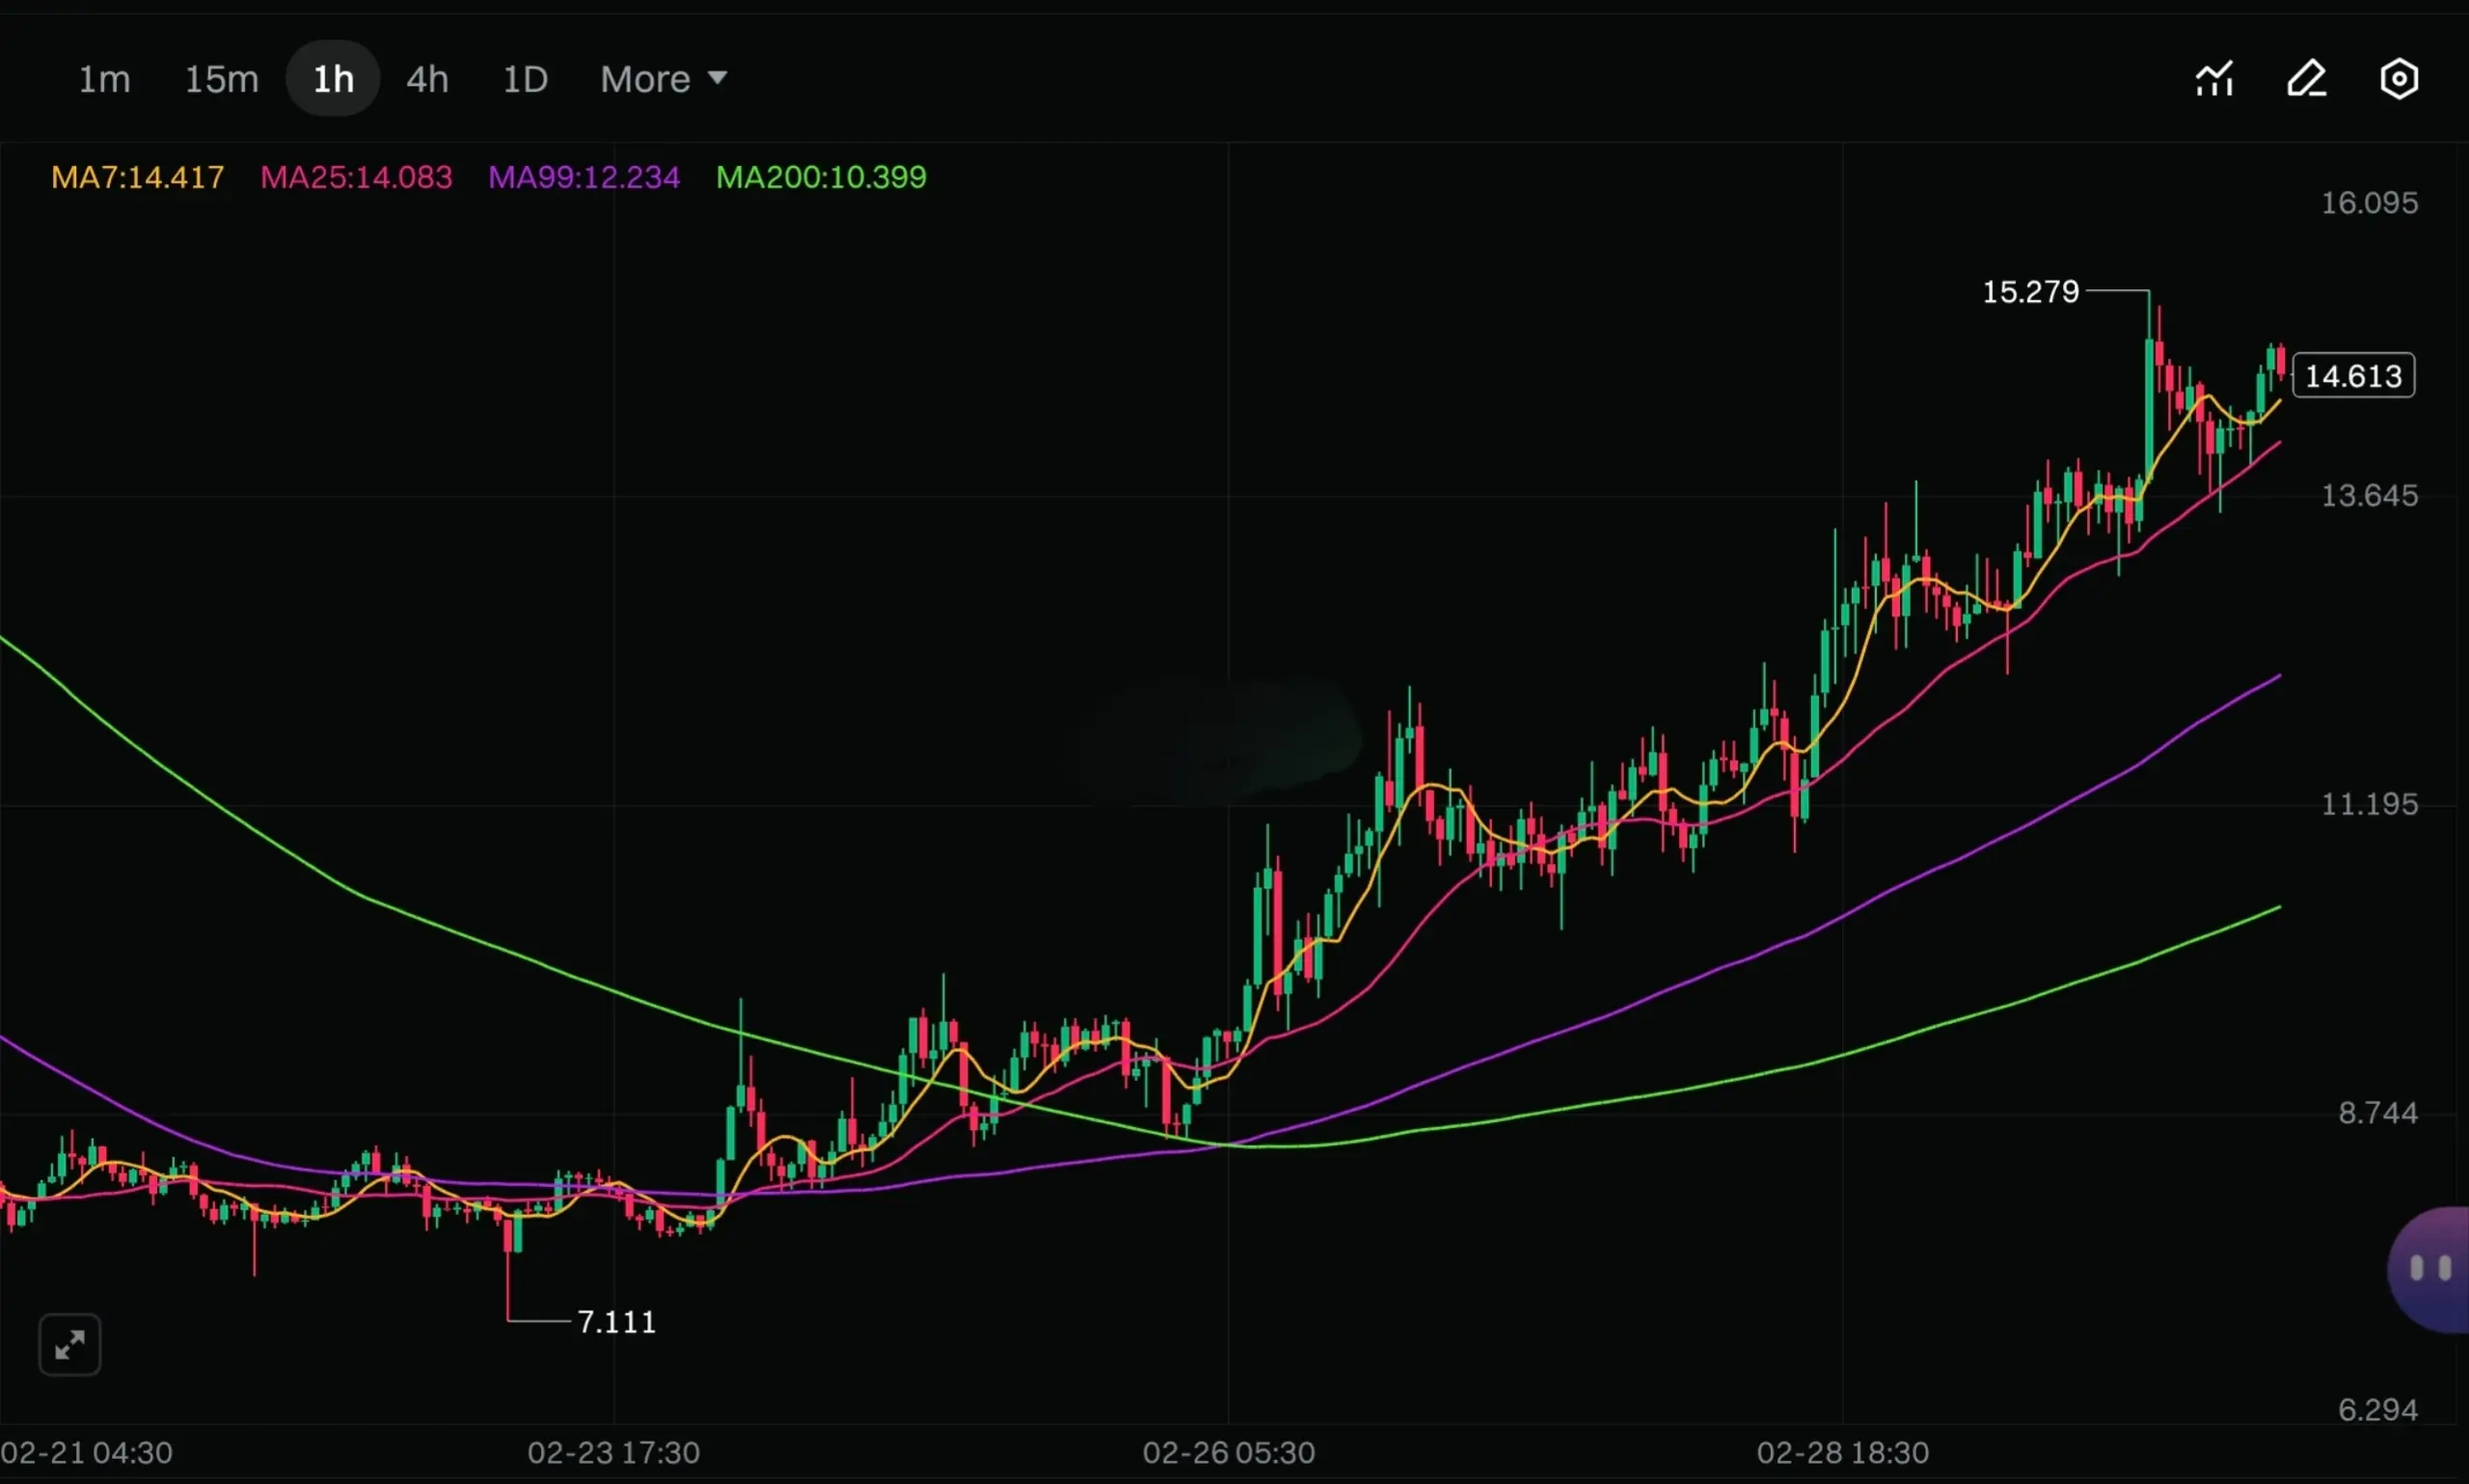The width and height of the screenshot is (2469, 1484).
Task: Open the chart indicators icon
Action: [2214, 79]
